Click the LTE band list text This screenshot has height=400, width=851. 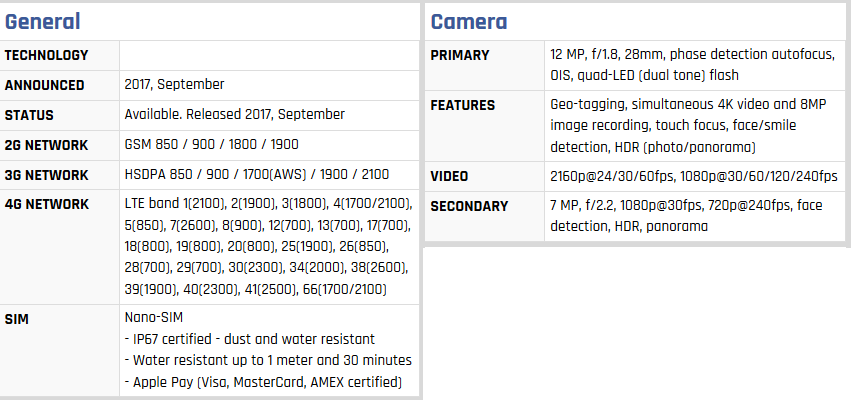(269, 246)
